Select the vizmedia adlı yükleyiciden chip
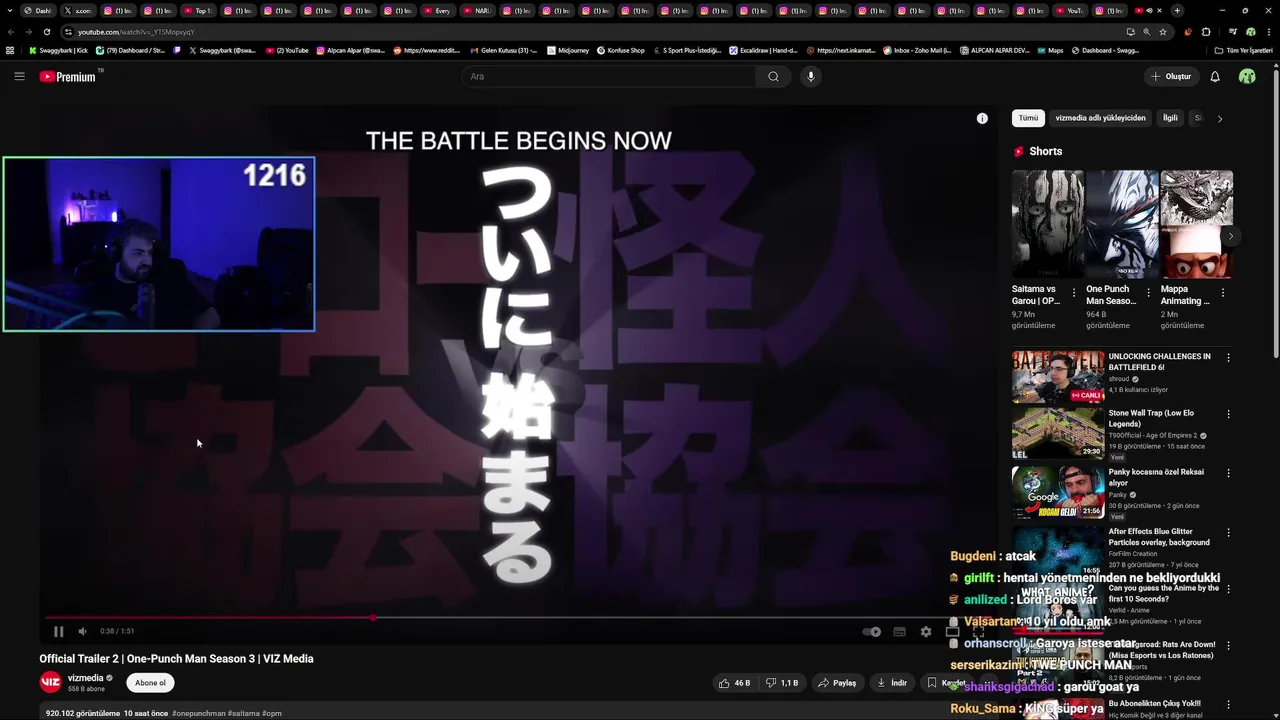The height and width of the screenshot is (720, 1280). click(1100, 118)
